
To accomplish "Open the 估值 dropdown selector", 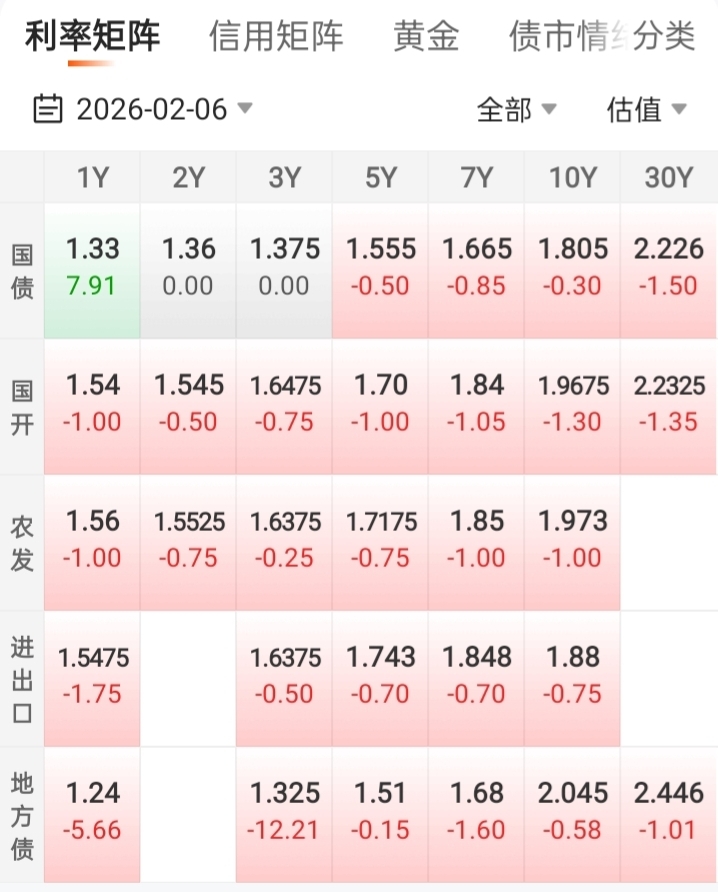I will click(x=646, y=110).
